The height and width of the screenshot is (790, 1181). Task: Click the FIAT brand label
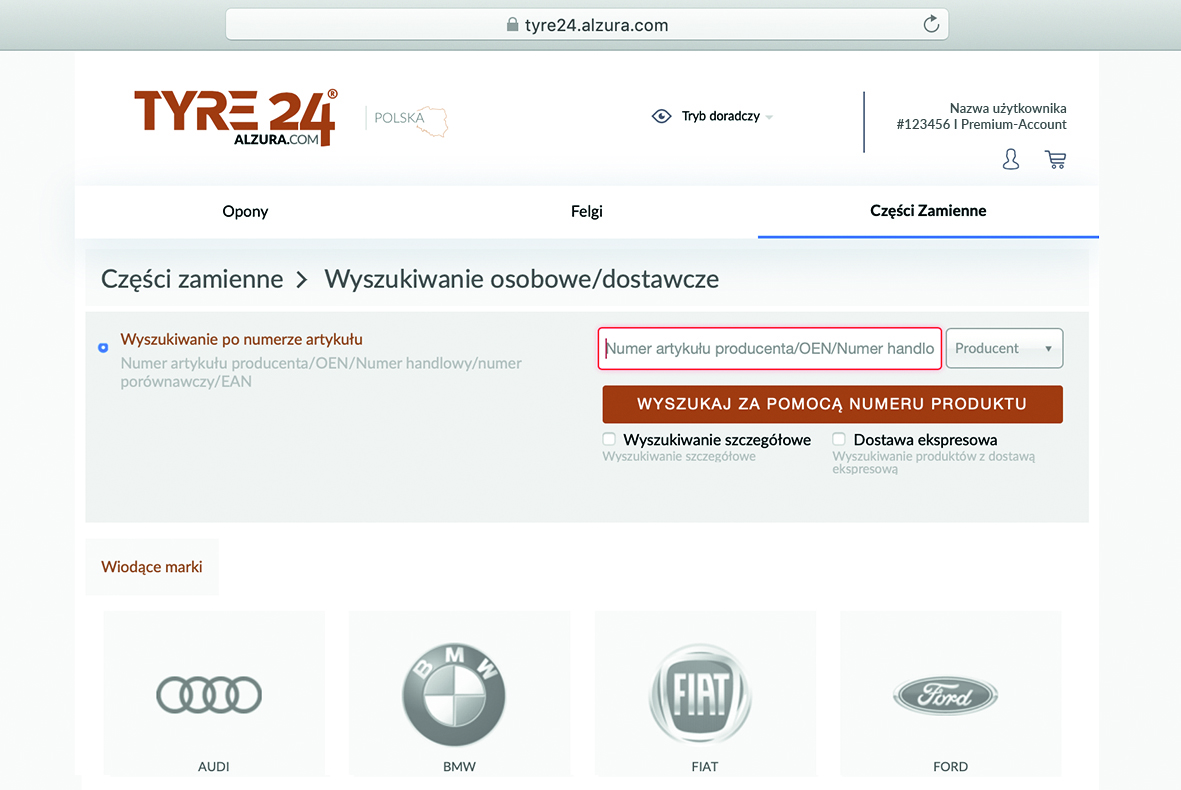[x=705, y=767]
